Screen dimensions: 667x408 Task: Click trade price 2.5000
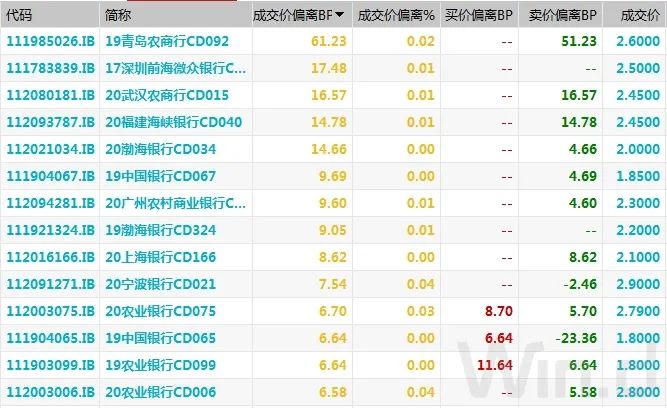(638, 68)
